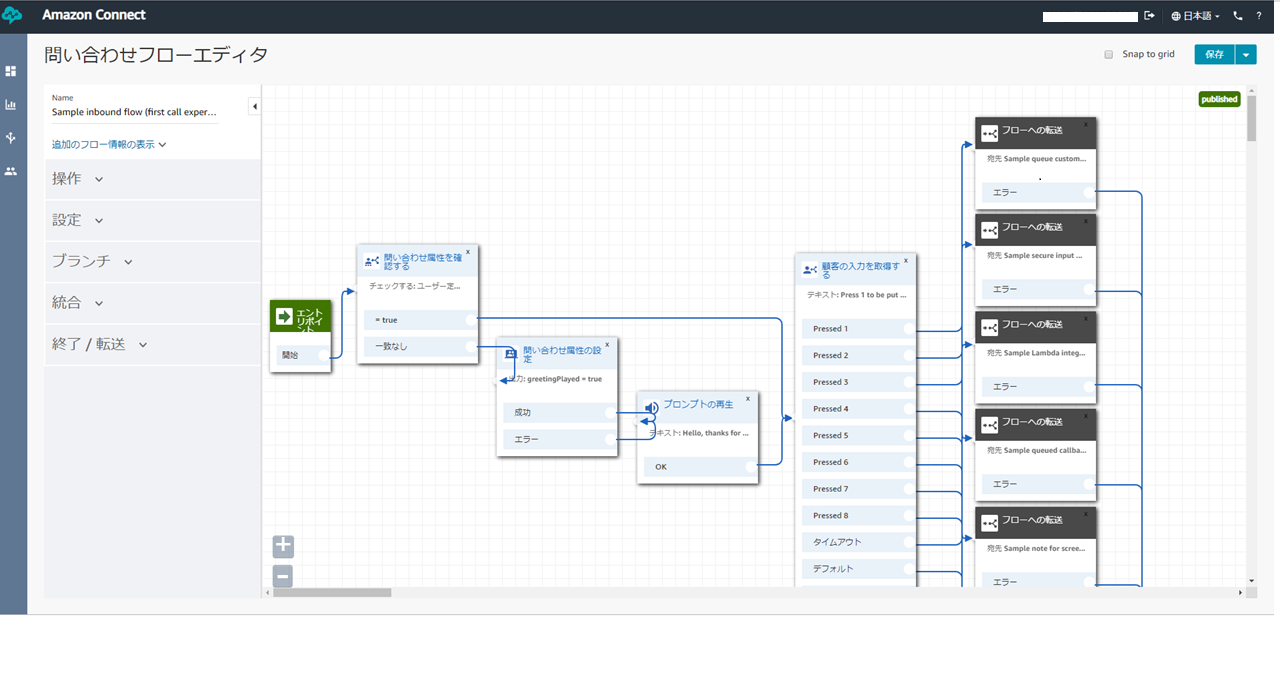Open the 問い合わせ属性の設定 block title
1280x694 pixels.
point(562,353)
